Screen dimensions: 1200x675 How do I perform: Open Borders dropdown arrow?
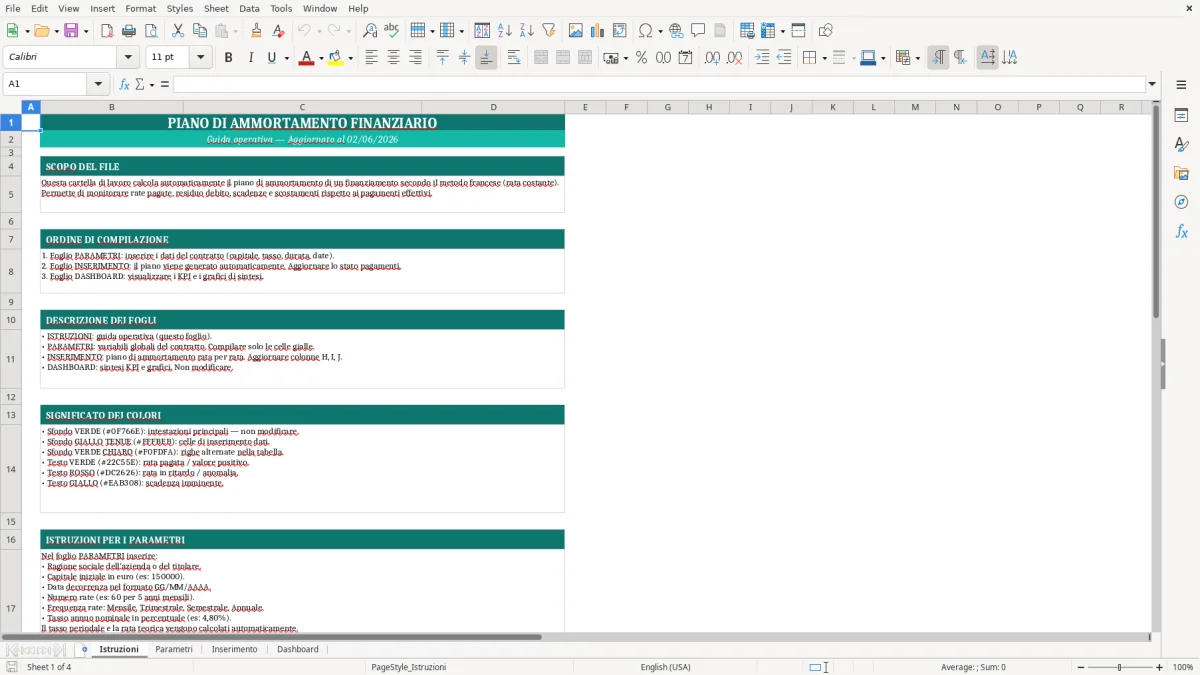tap(824, 58)
